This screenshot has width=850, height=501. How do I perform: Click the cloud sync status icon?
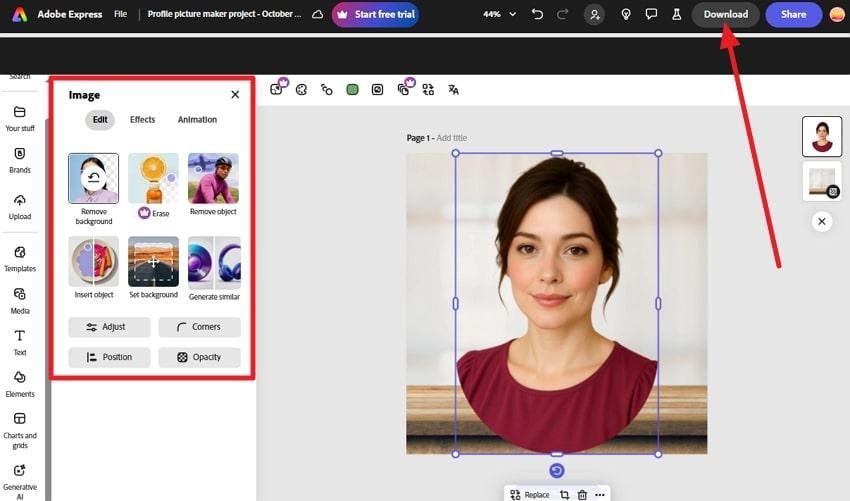click(x=318, y=15)
